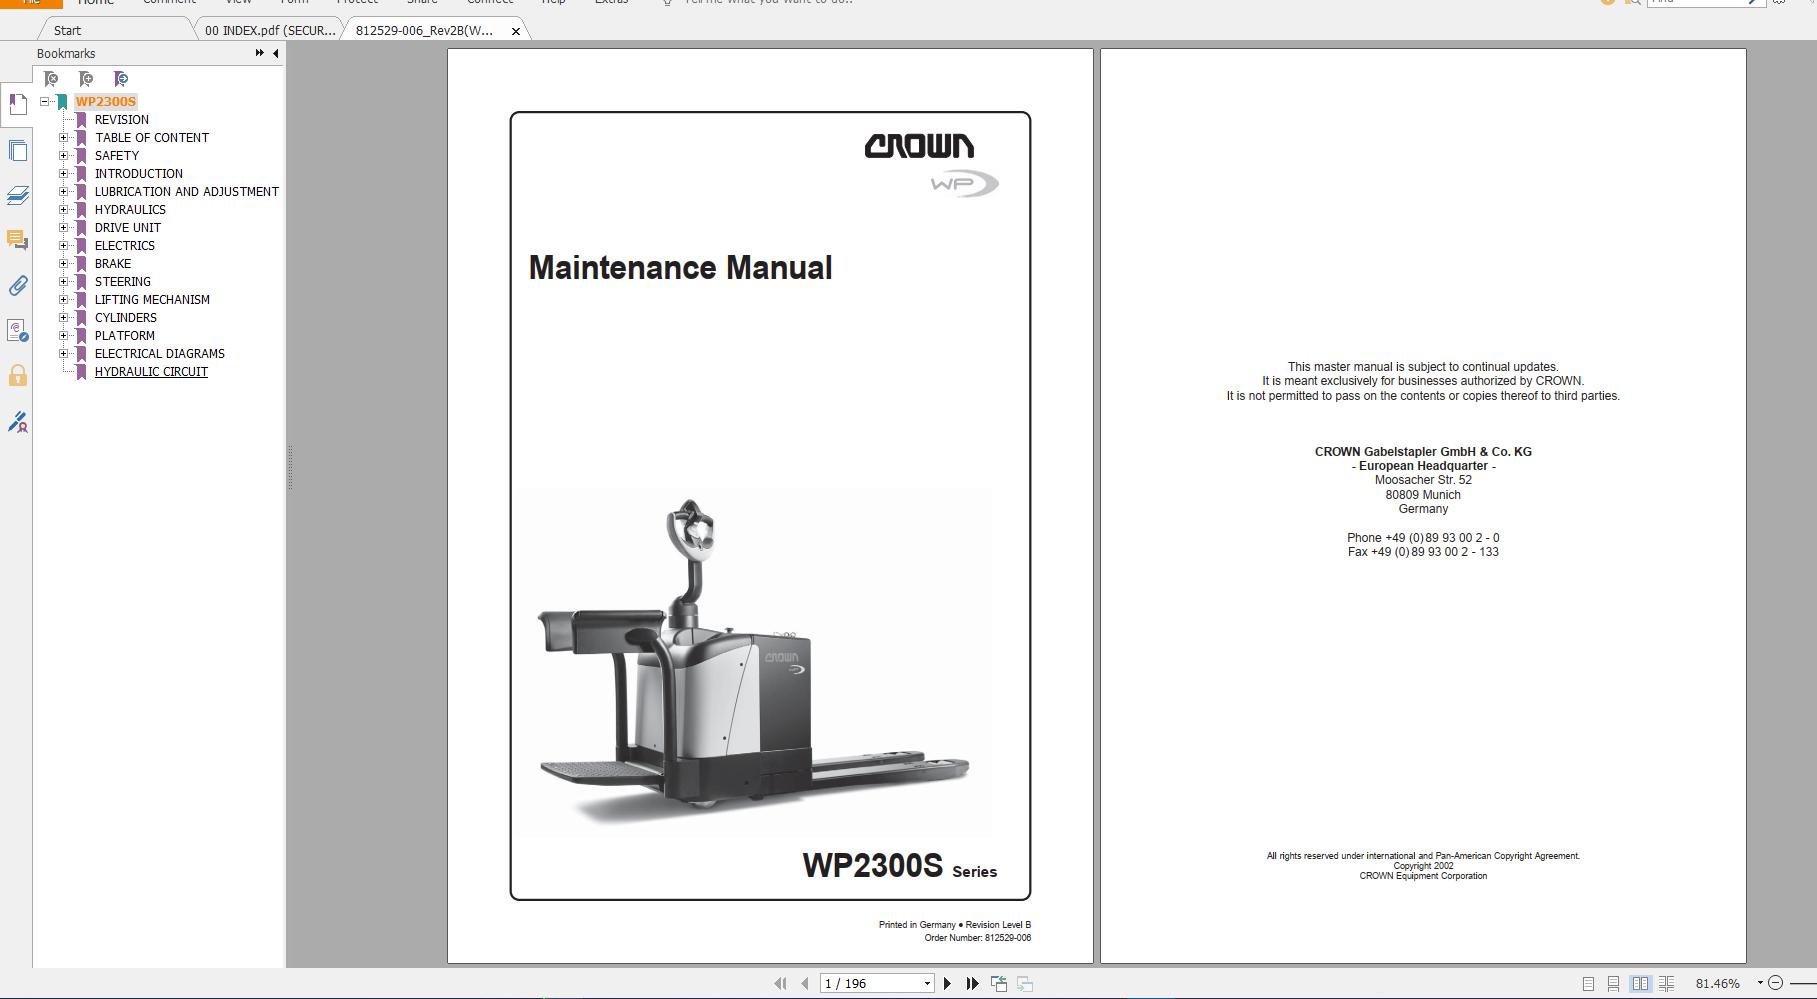Expand the BRAKE bookmark node
The width and height of the screenshot is (1817, 999).
coord(64,263)
